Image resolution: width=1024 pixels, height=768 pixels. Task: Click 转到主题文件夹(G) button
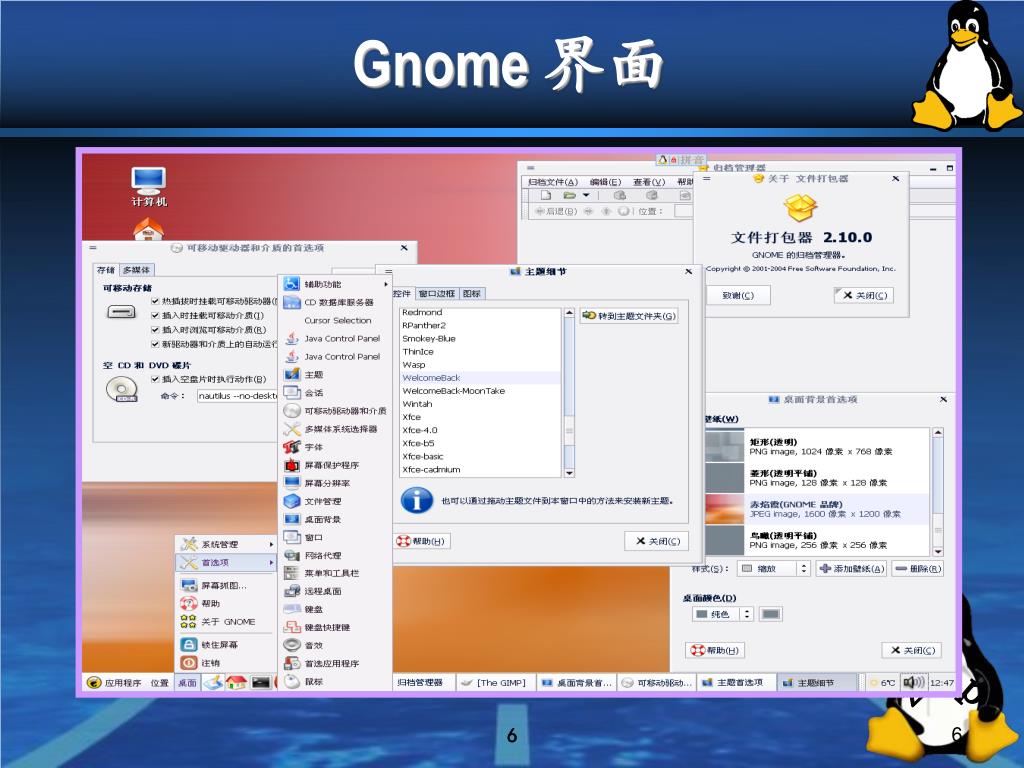coord(628,316)
